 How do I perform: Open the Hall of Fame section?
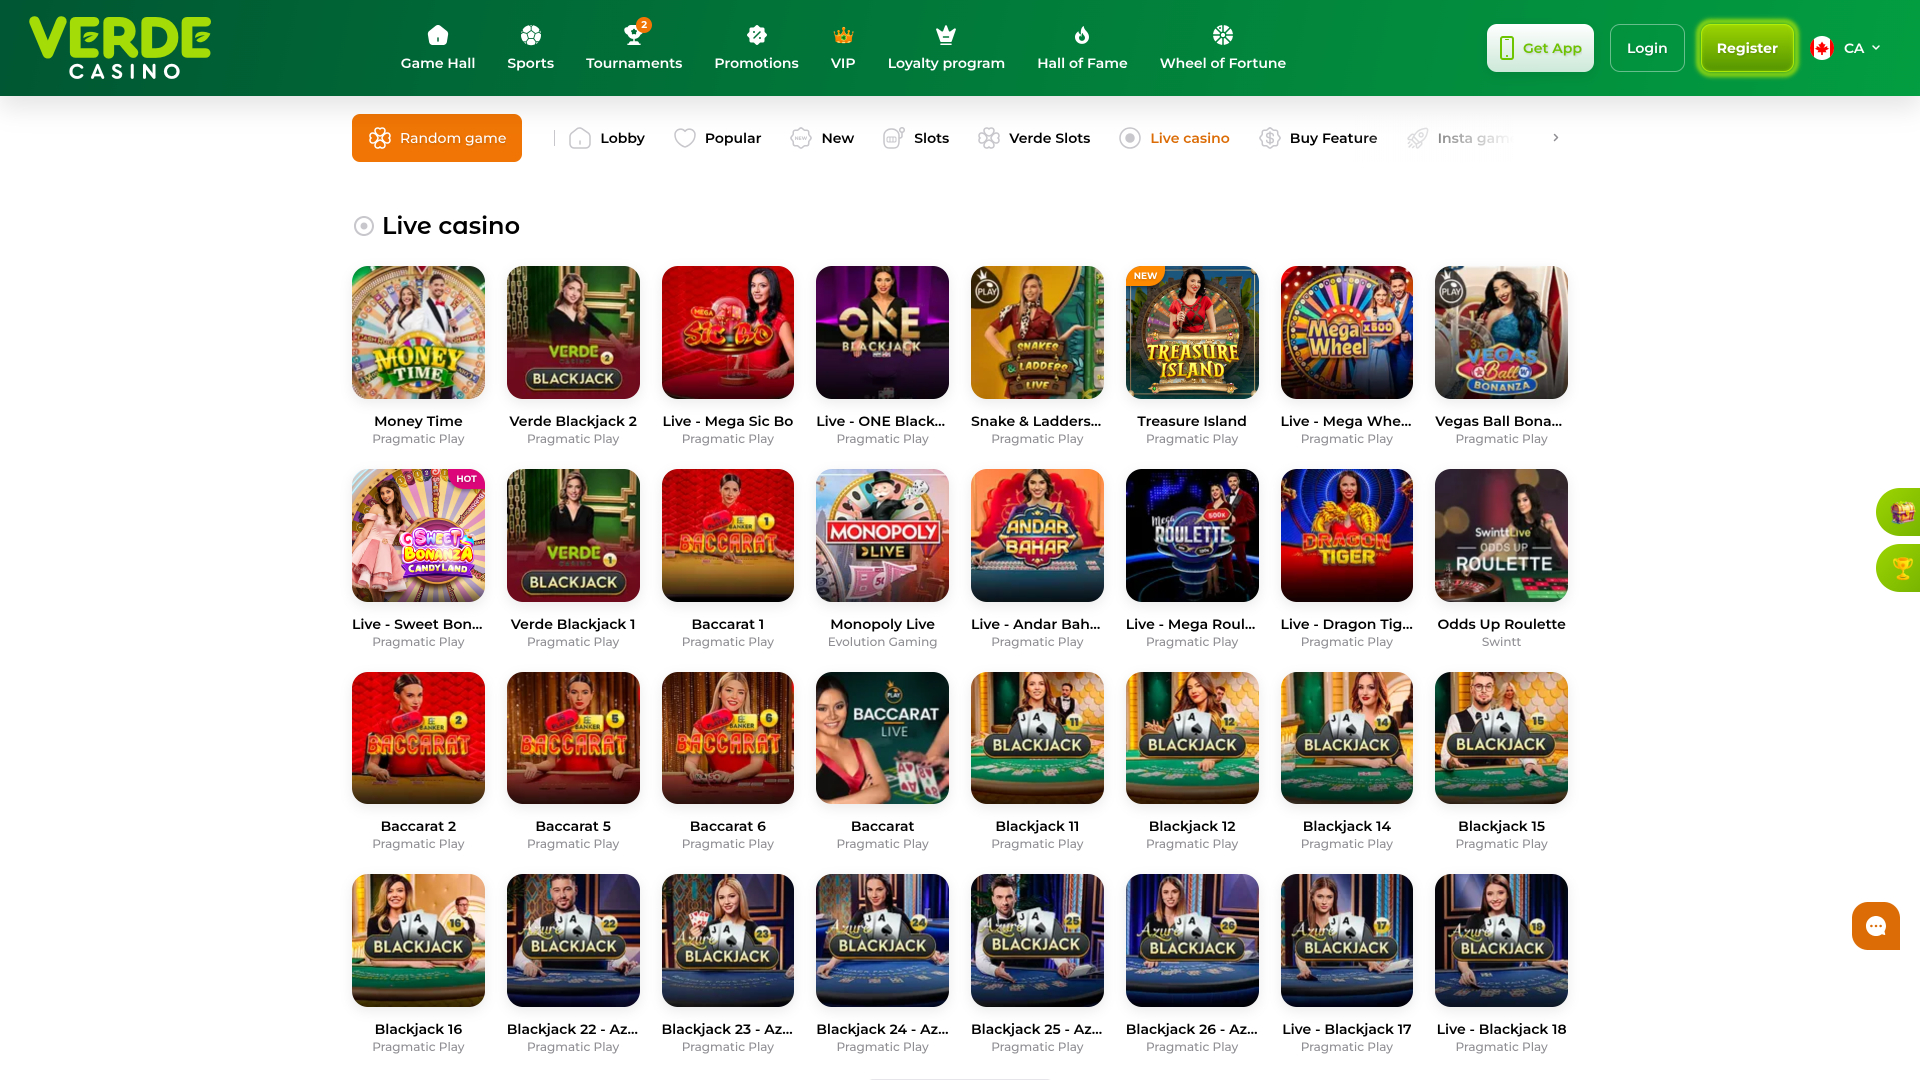1081,47
